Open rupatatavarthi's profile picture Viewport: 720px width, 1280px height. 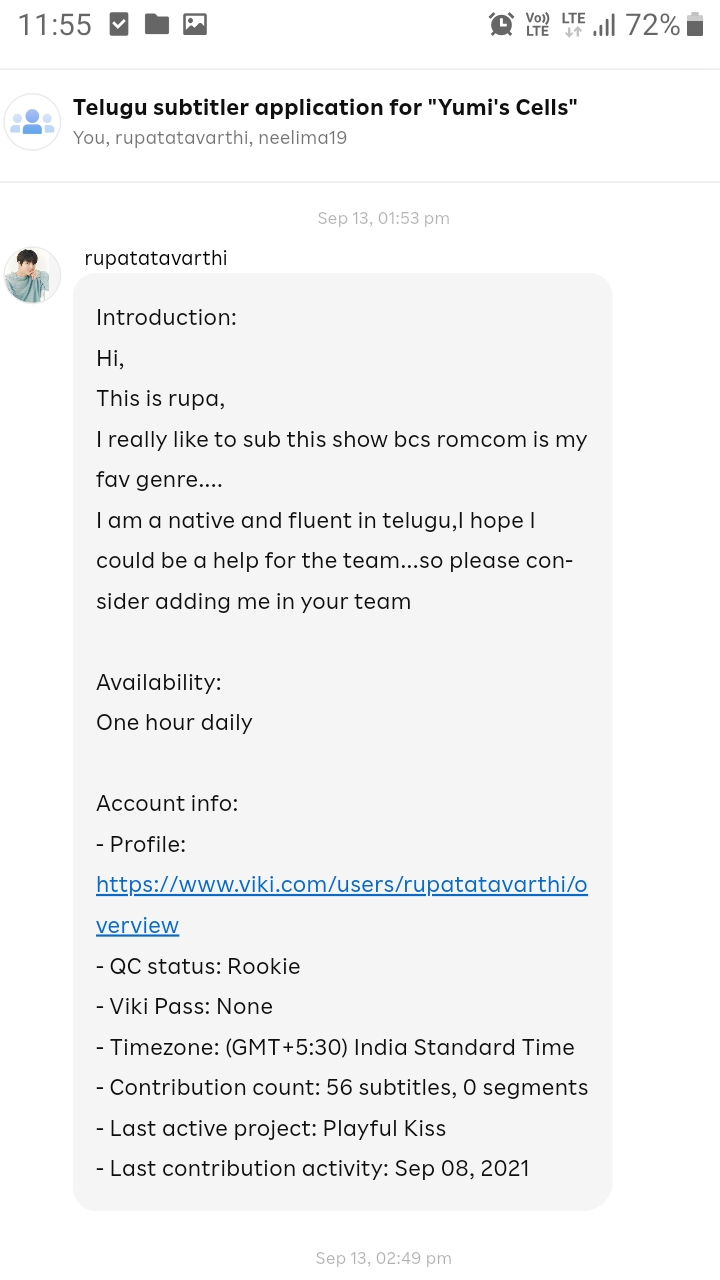32,275
